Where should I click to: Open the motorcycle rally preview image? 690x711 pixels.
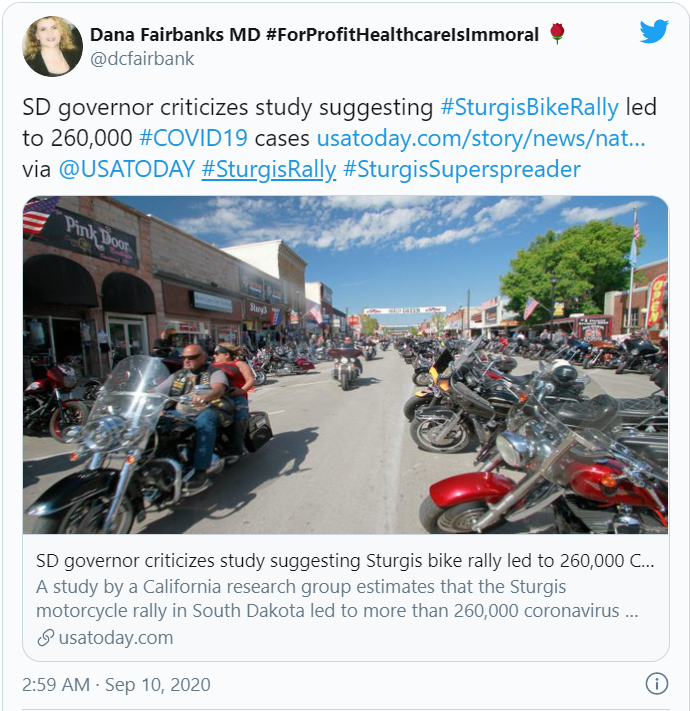tap(345, 365)
